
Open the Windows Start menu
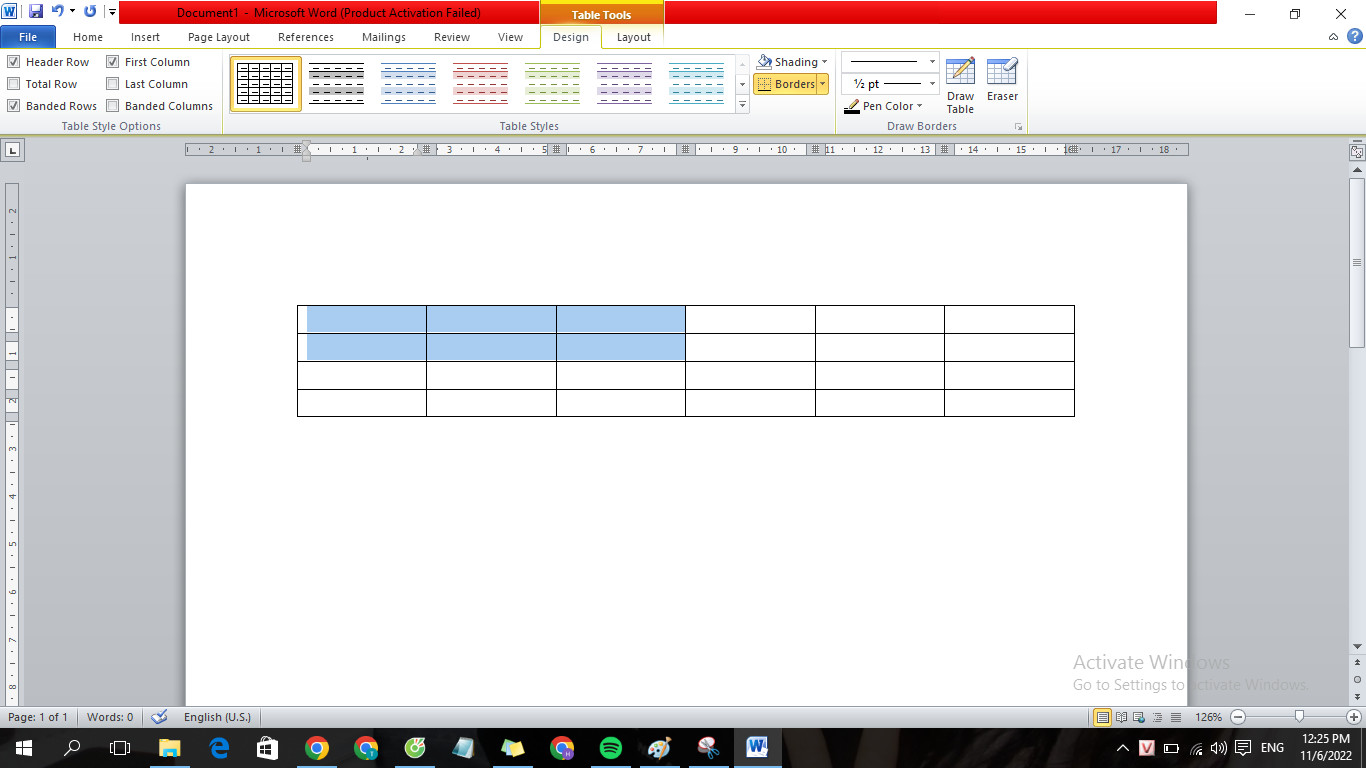[x=23, y=748]
